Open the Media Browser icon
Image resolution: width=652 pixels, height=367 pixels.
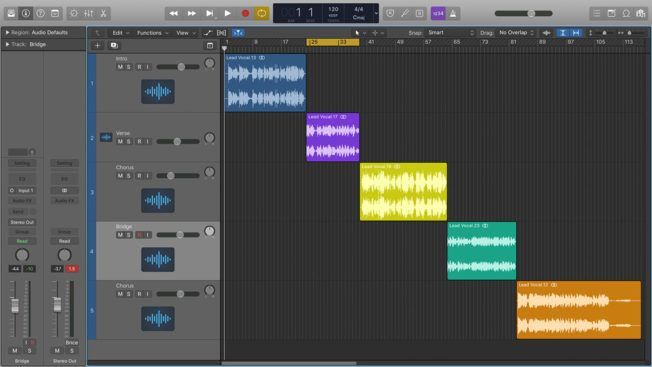[x=640, y=13]
